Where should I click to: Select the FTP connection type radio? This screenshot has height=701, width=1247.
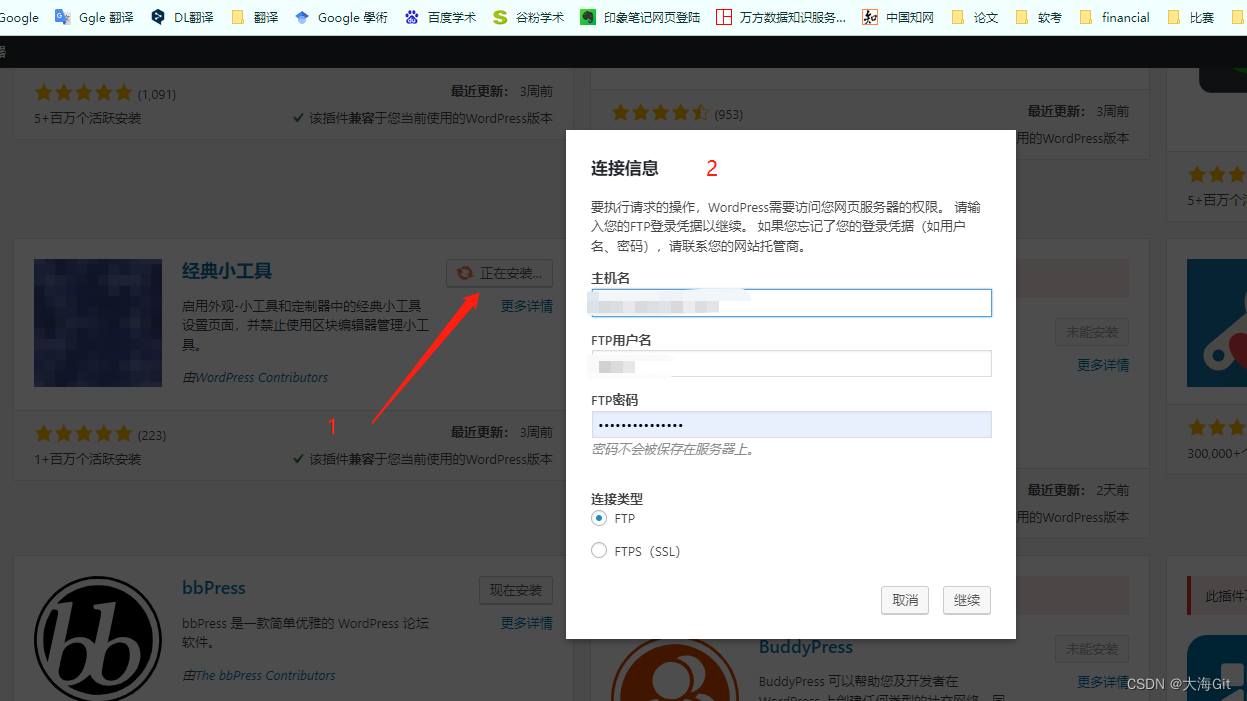tap(599, 518)
